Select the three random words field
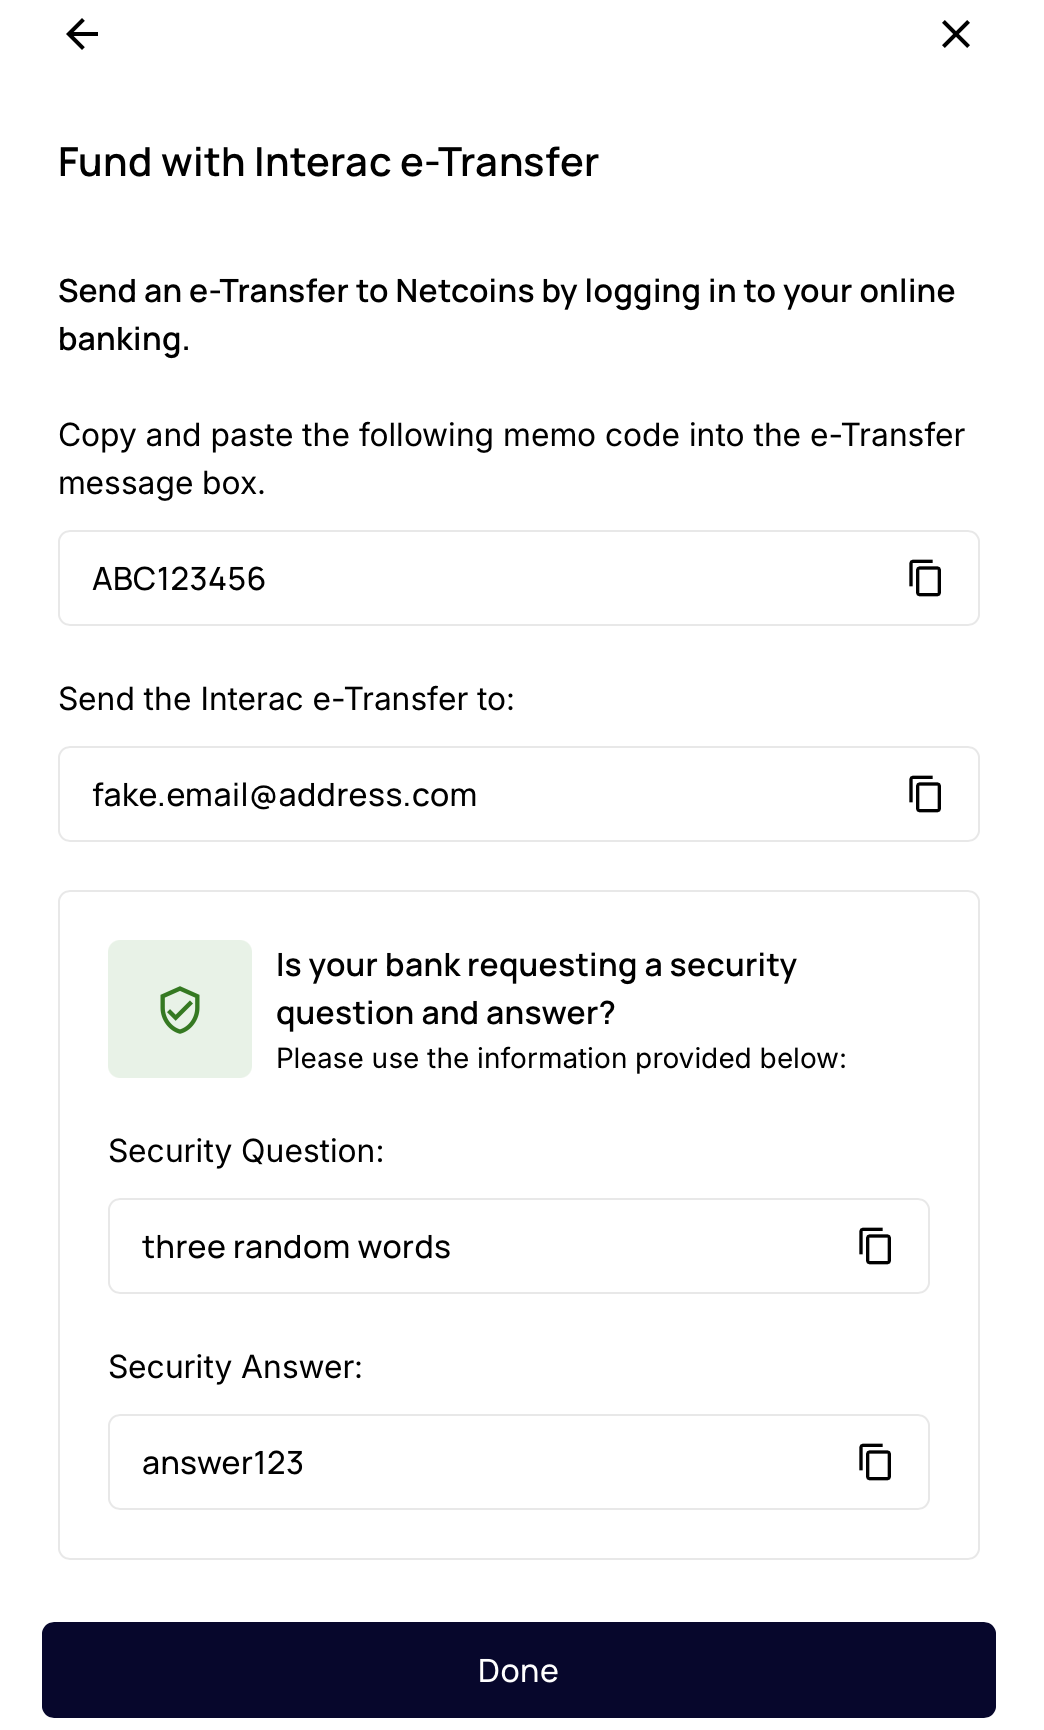The height and width of the screenshot is (1730, 1044). pyautogui.click(x=519, y=1246)
